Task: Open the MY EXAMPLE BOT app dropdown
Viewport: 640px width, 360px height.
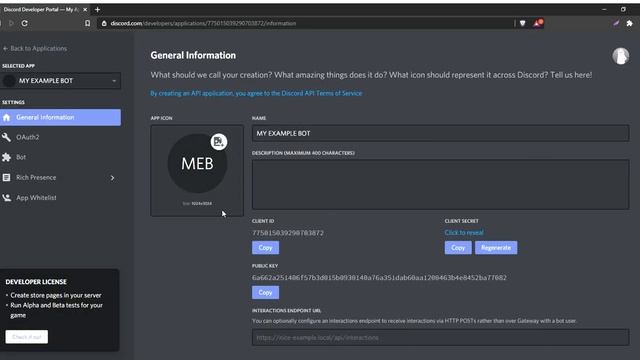Action: [x=60, y=81]
